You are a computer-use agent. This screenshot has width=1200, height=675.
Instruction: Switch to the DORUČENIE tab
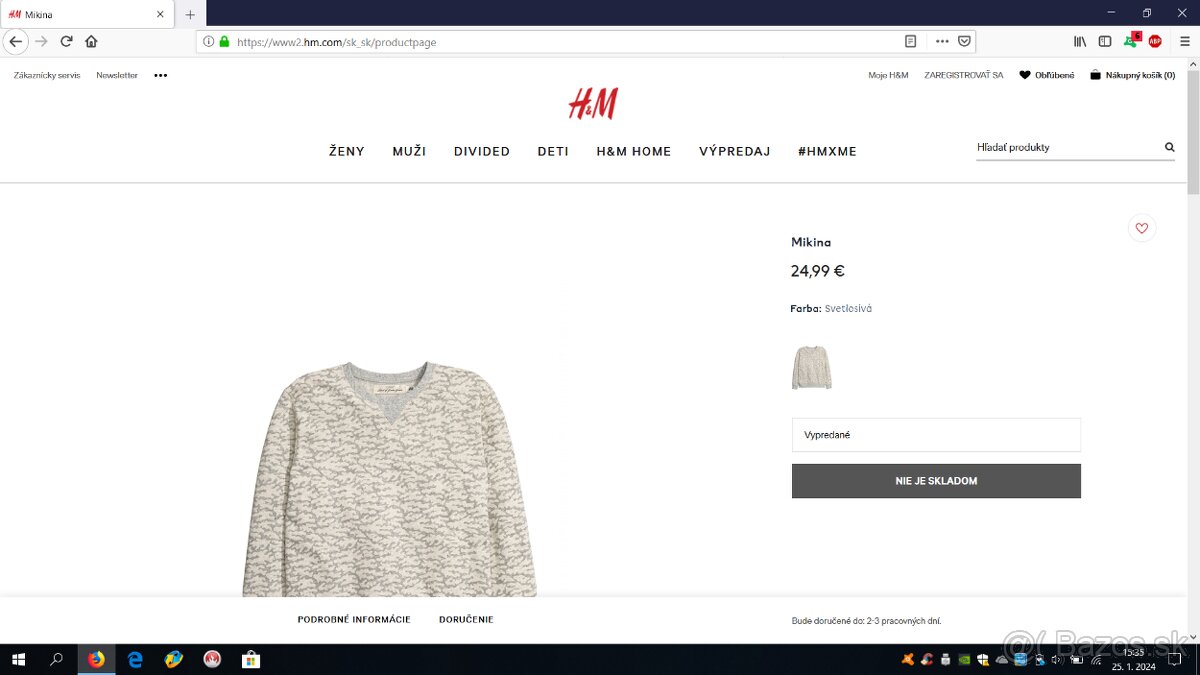(466, 620)
